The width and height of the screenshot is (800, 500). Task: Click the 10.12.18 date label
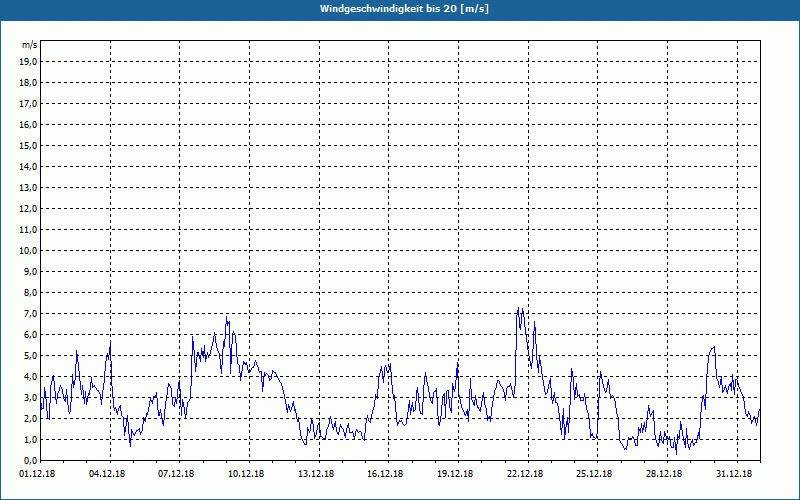click(x=246, y=473)
